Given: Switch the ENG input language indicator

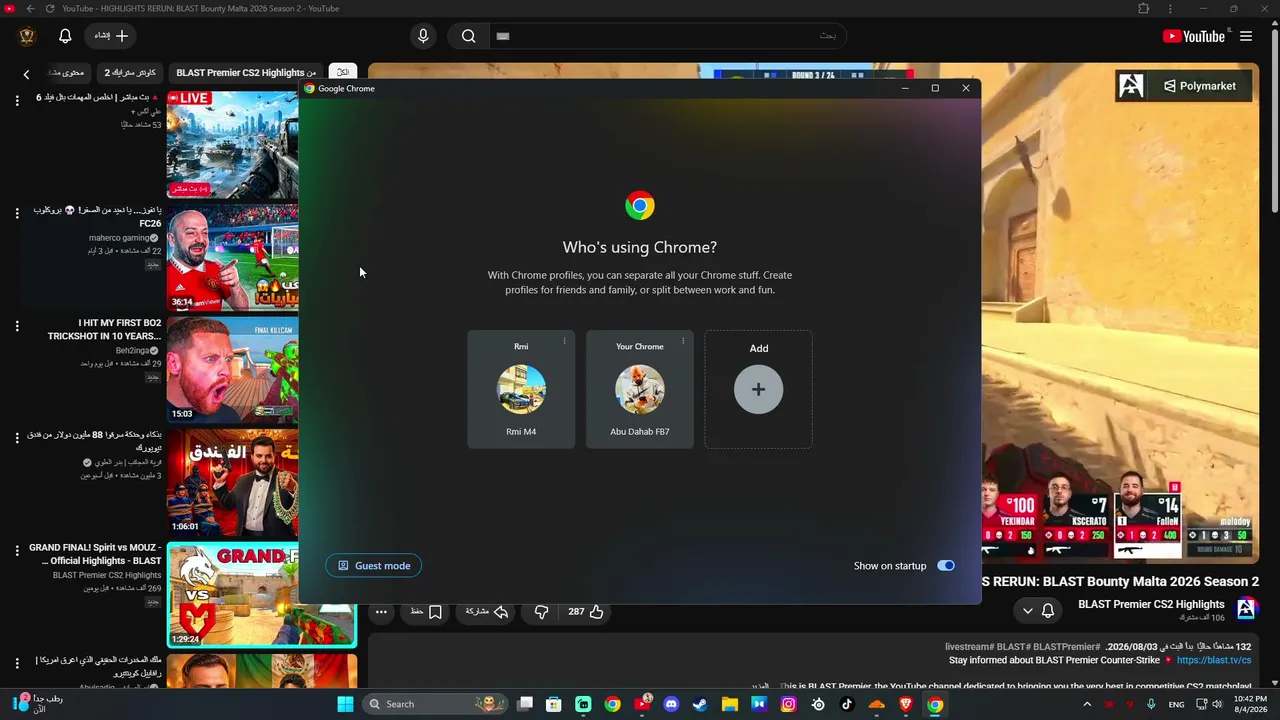Looking at the screenshot, I should pyautogui.click(x=1177, y=704).
